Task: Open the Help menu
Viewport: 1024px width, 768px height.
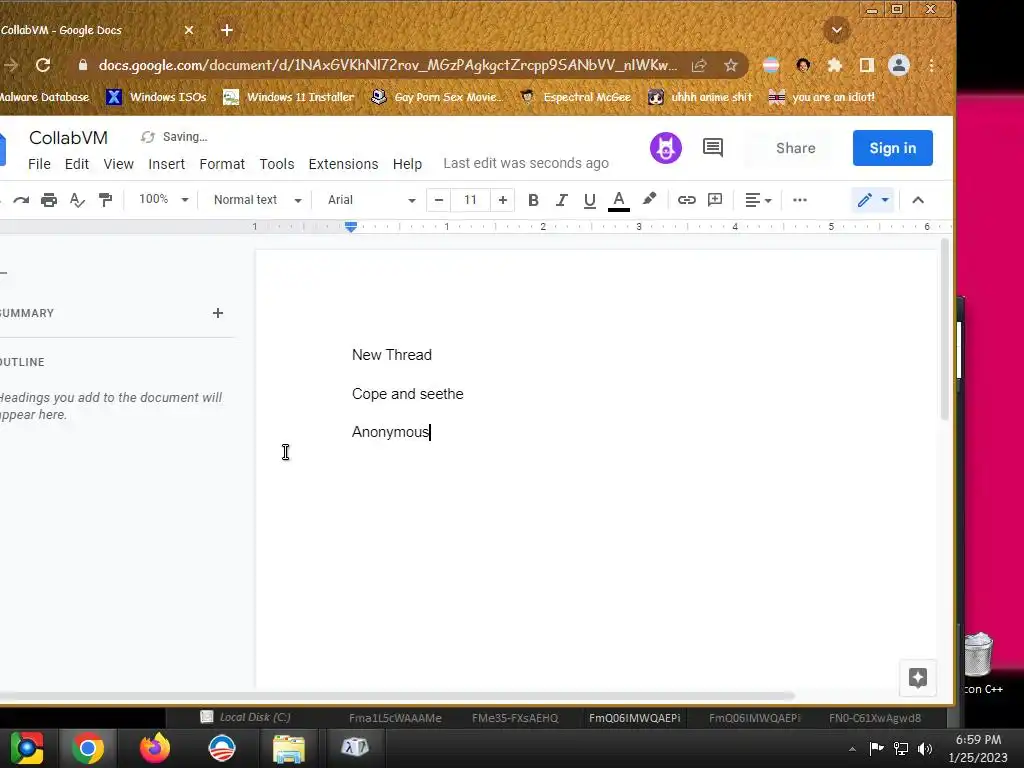Action: [x=408, y=164]
